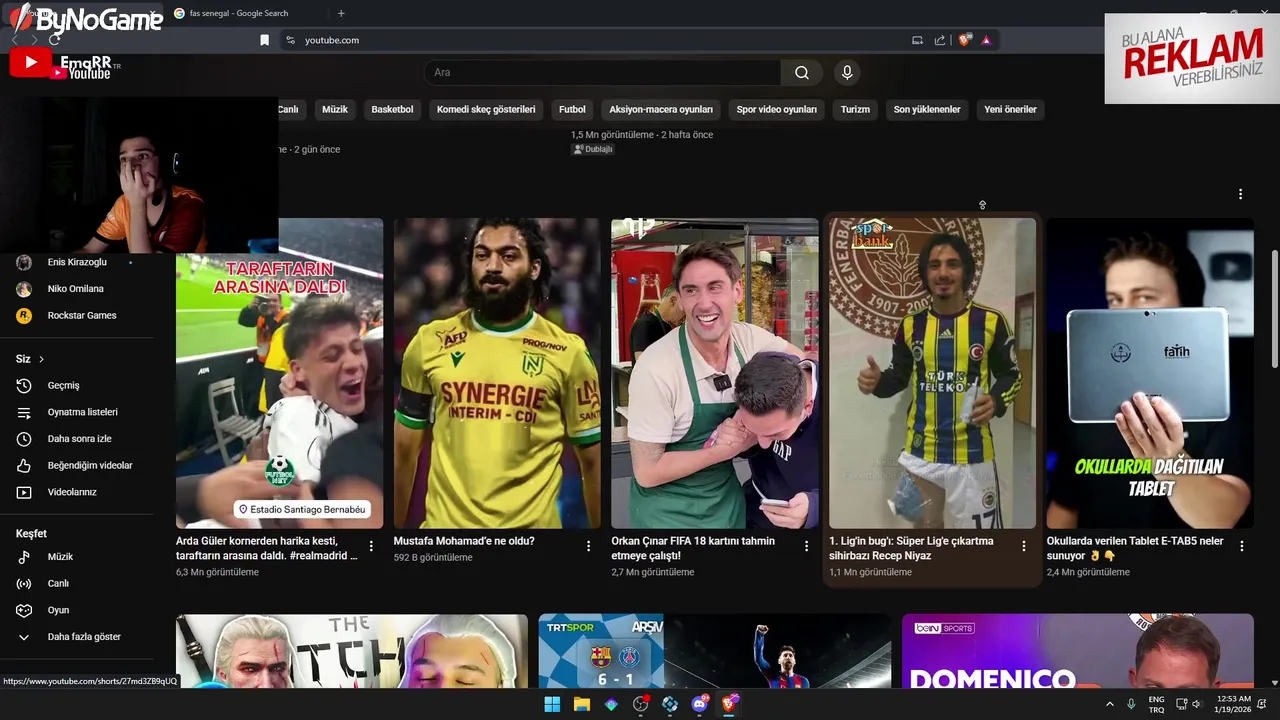Open Oynatma listeleri in the sidebar

[x=80, y=412]
